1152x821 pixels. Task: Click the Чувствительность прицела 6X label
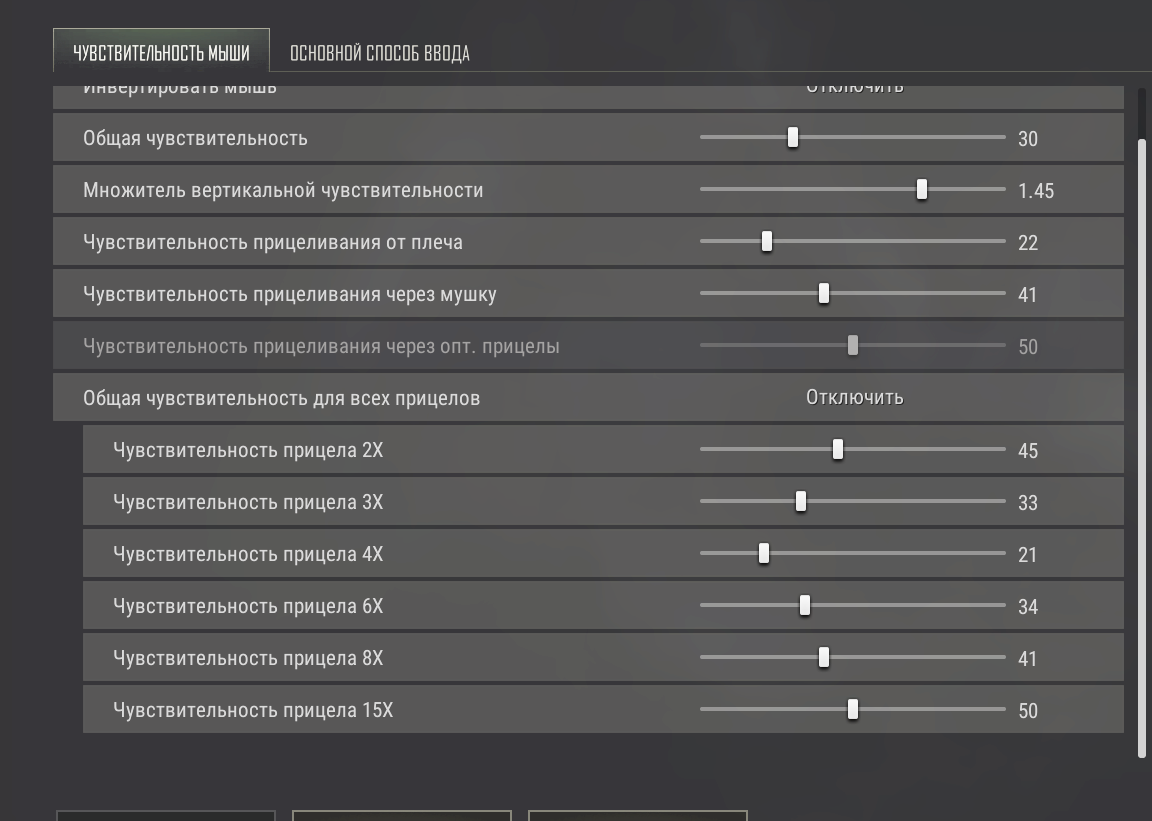248,606
